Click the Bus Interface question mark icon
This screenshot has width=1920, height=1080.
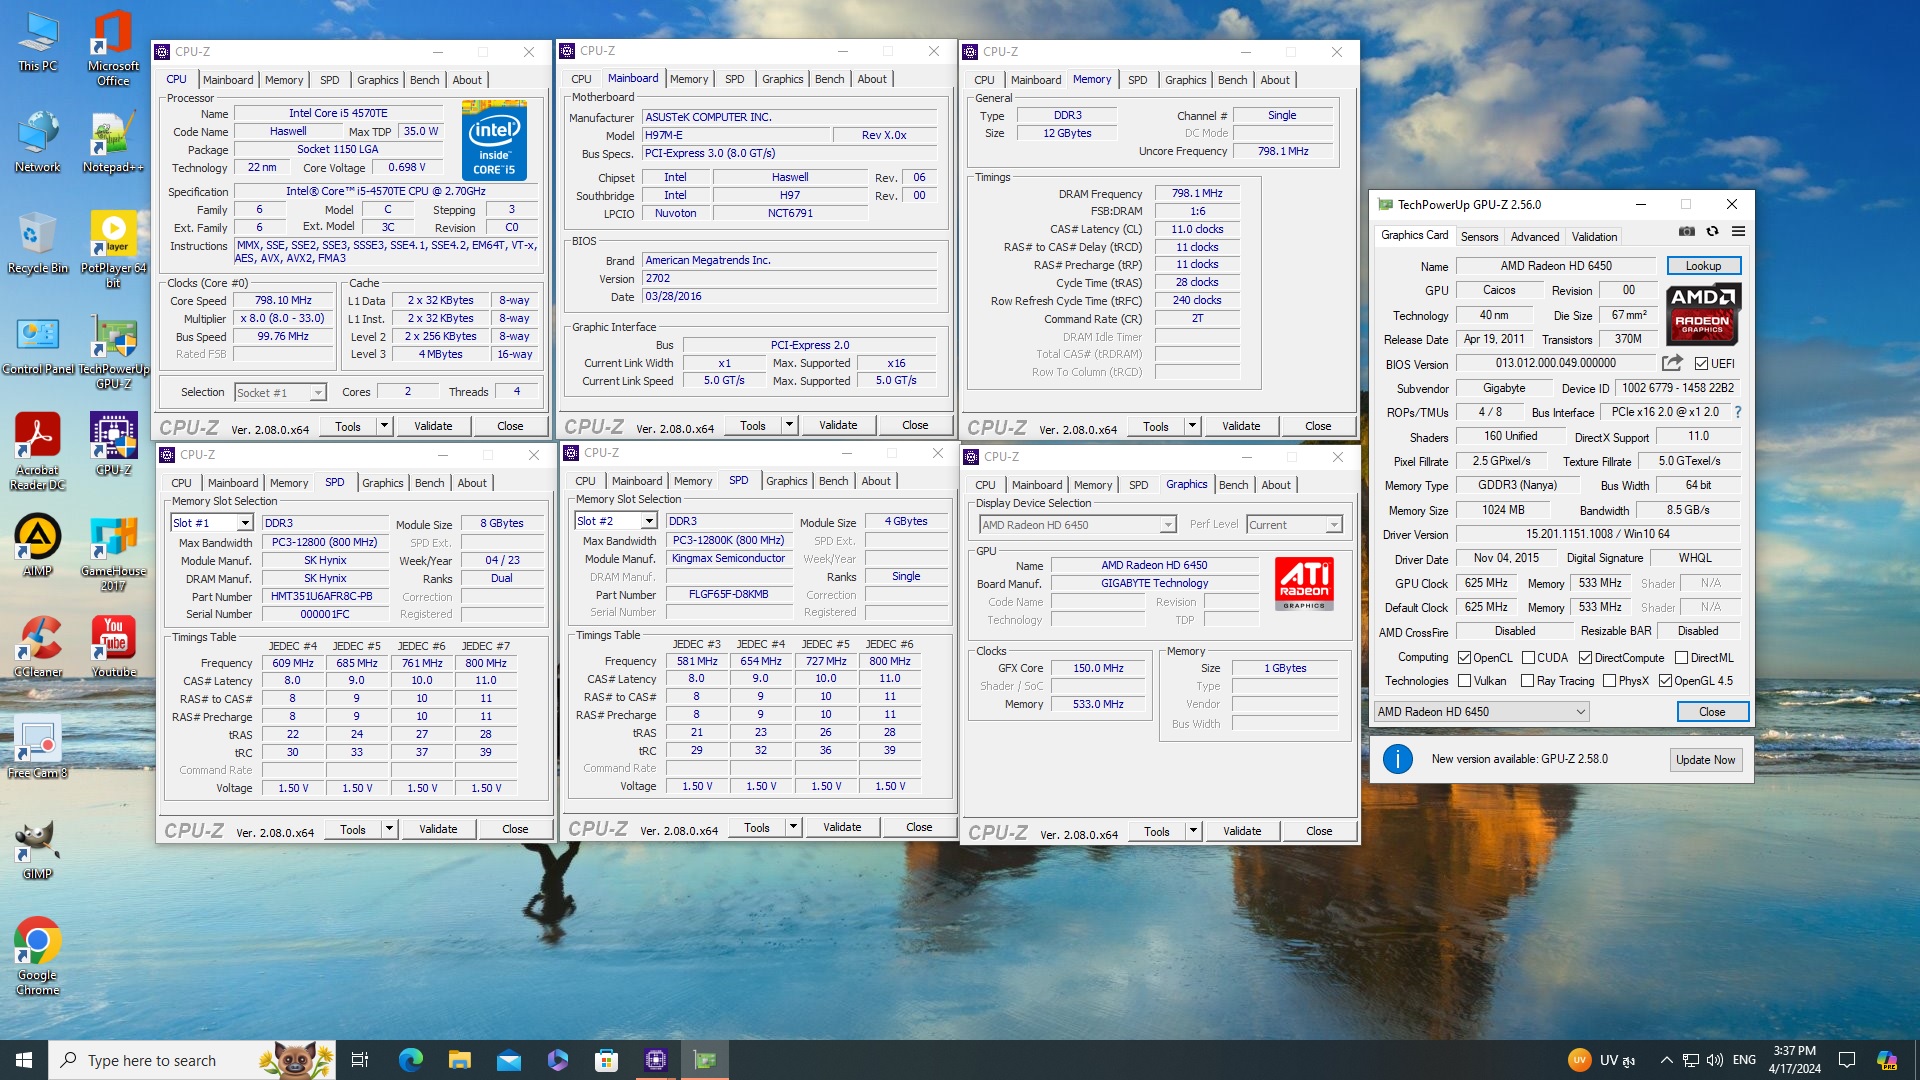1738,412
